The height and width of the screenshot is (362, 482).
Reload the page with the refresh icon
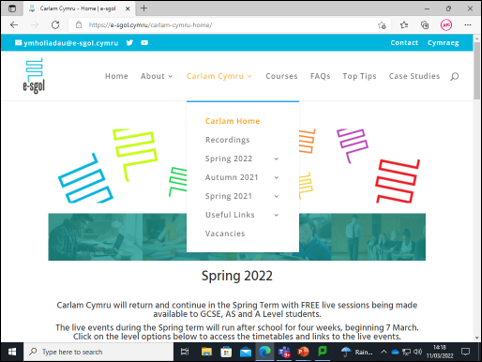coord(55,25)
